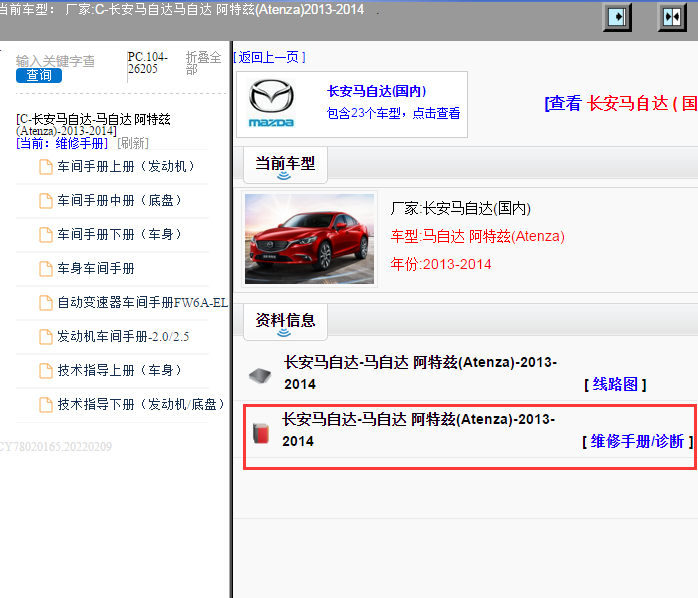The image size is (698, 598).
Task: Open 车身车间手册 document
Action: pos(96,268)
